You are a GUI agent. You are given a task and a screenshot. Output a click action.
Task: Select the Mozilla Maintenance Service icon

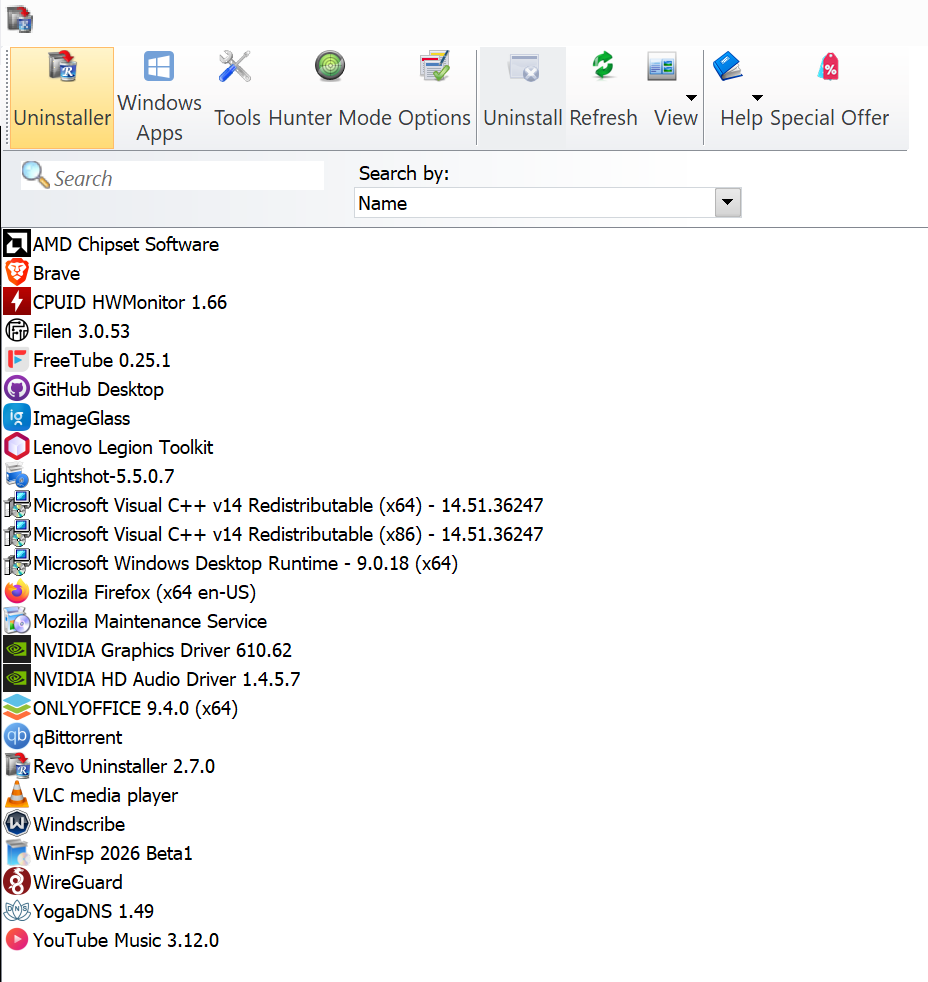click(17, 620)
